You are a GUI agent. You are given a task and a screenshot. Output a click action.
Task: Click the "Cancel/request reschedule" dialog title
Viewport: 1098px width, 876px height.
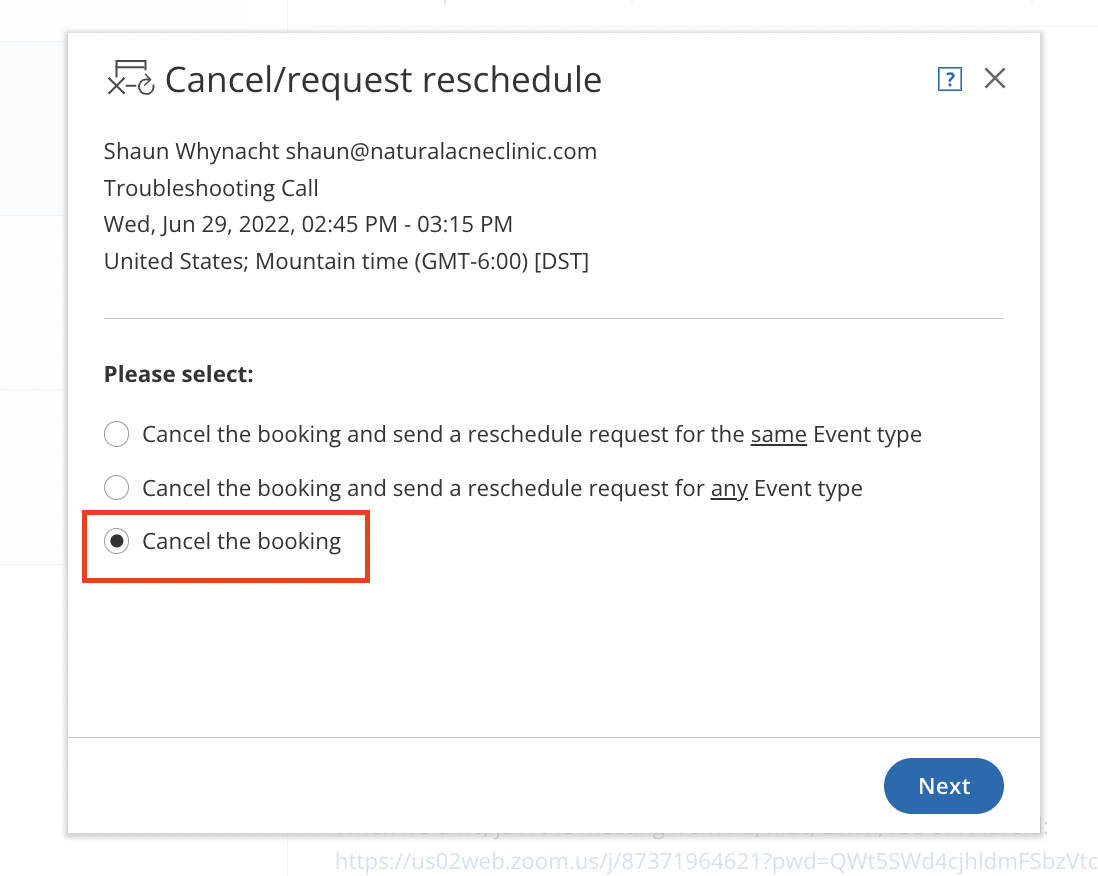[x=383, y=79]
